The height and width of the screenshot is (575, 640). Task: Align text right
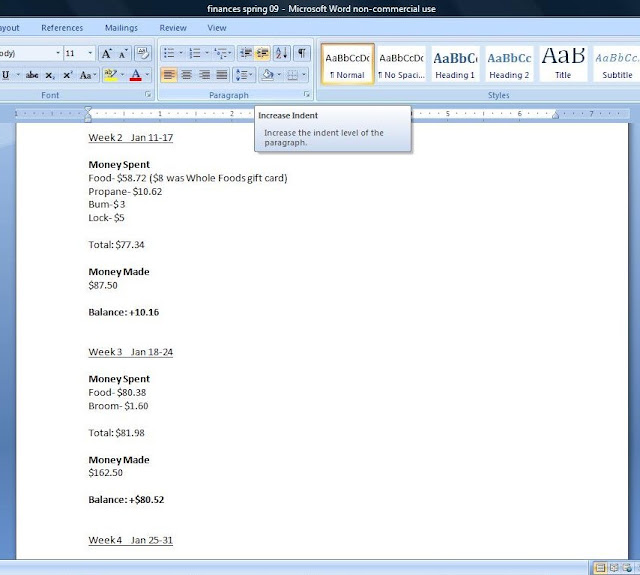(x=204, y=75)
